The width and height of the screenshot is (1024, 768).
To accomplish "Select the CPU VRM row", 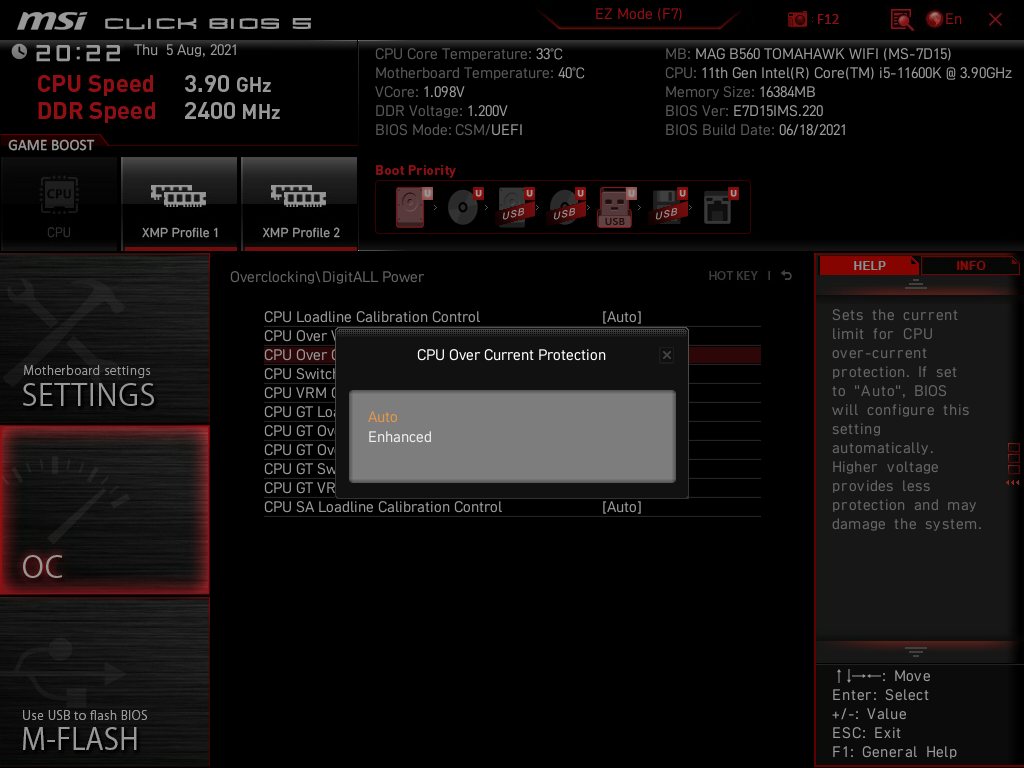I will [x=299, y=392].
